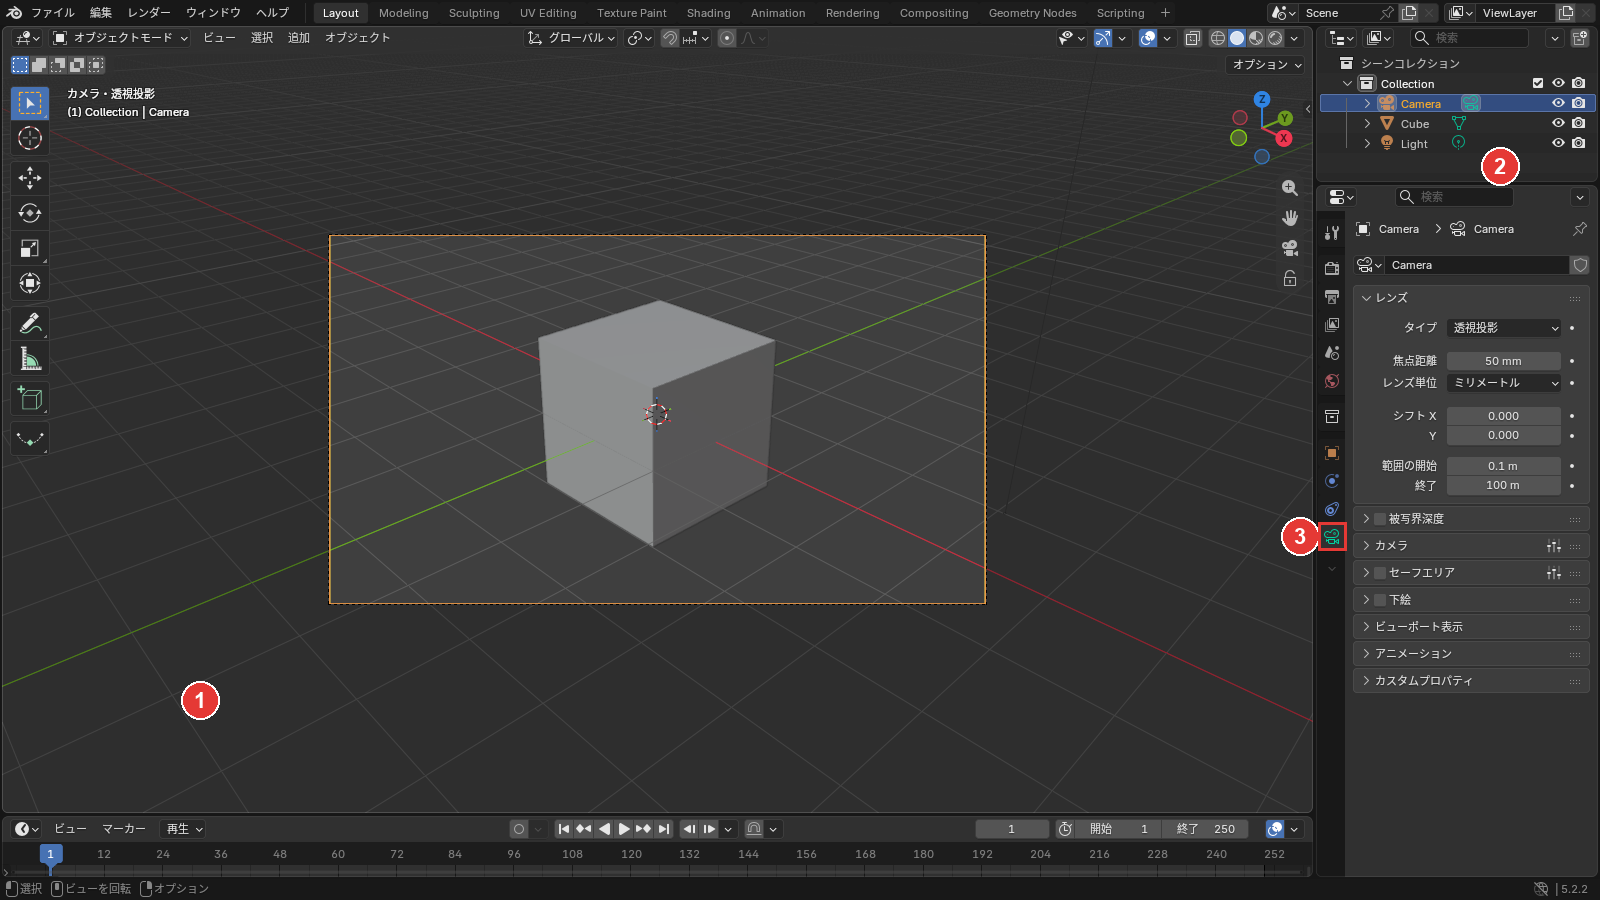The width and height of the screenshot is (1600, 900).
Task: Open the 追加 menu button in viewport header
Action: (299, 38)
